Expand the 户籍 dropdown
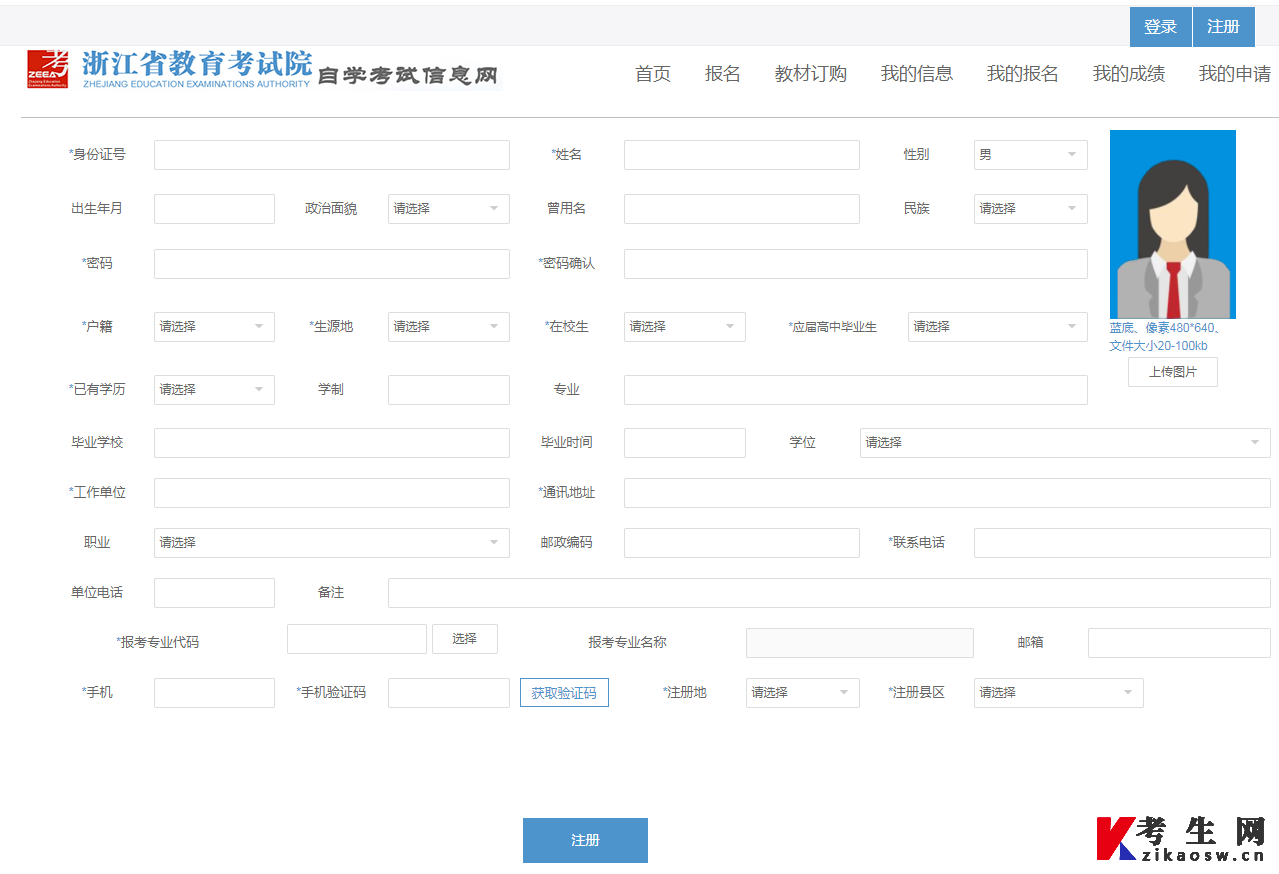The height and width of the screenshot is (874, 1279). tap(214, 327)
